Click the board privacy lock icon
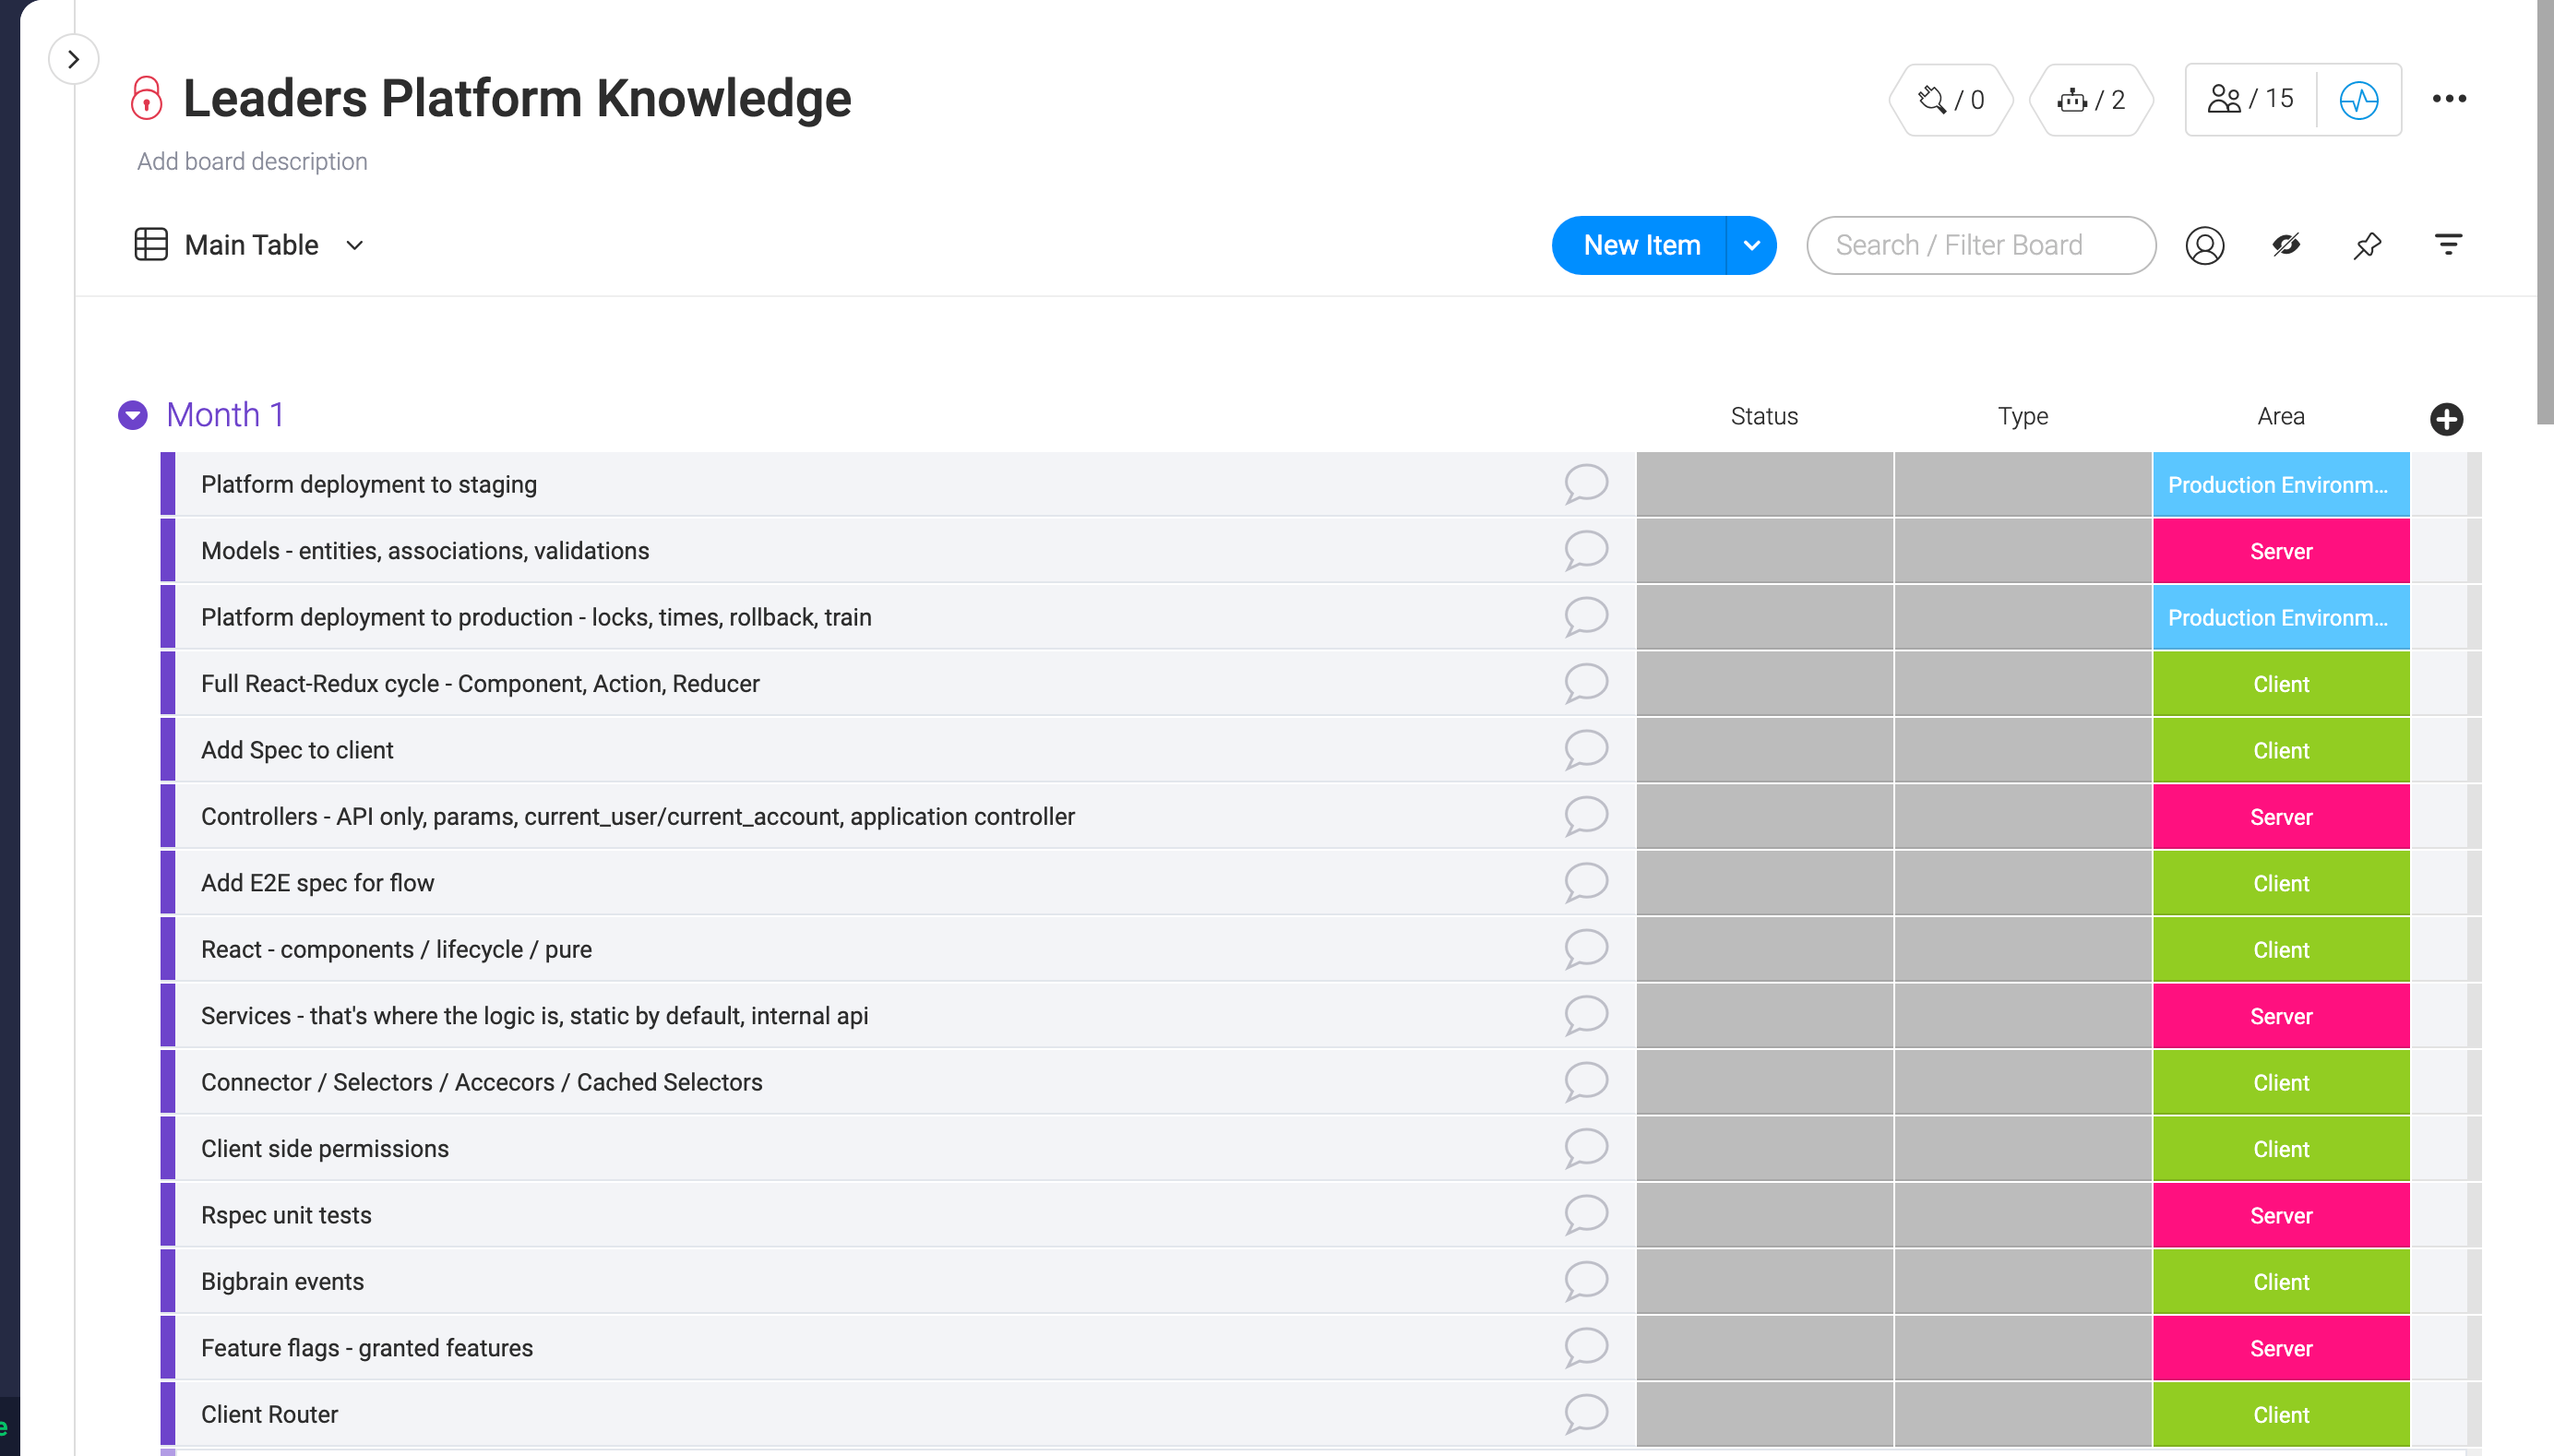2554x1456 pixels. click(146, 98)
